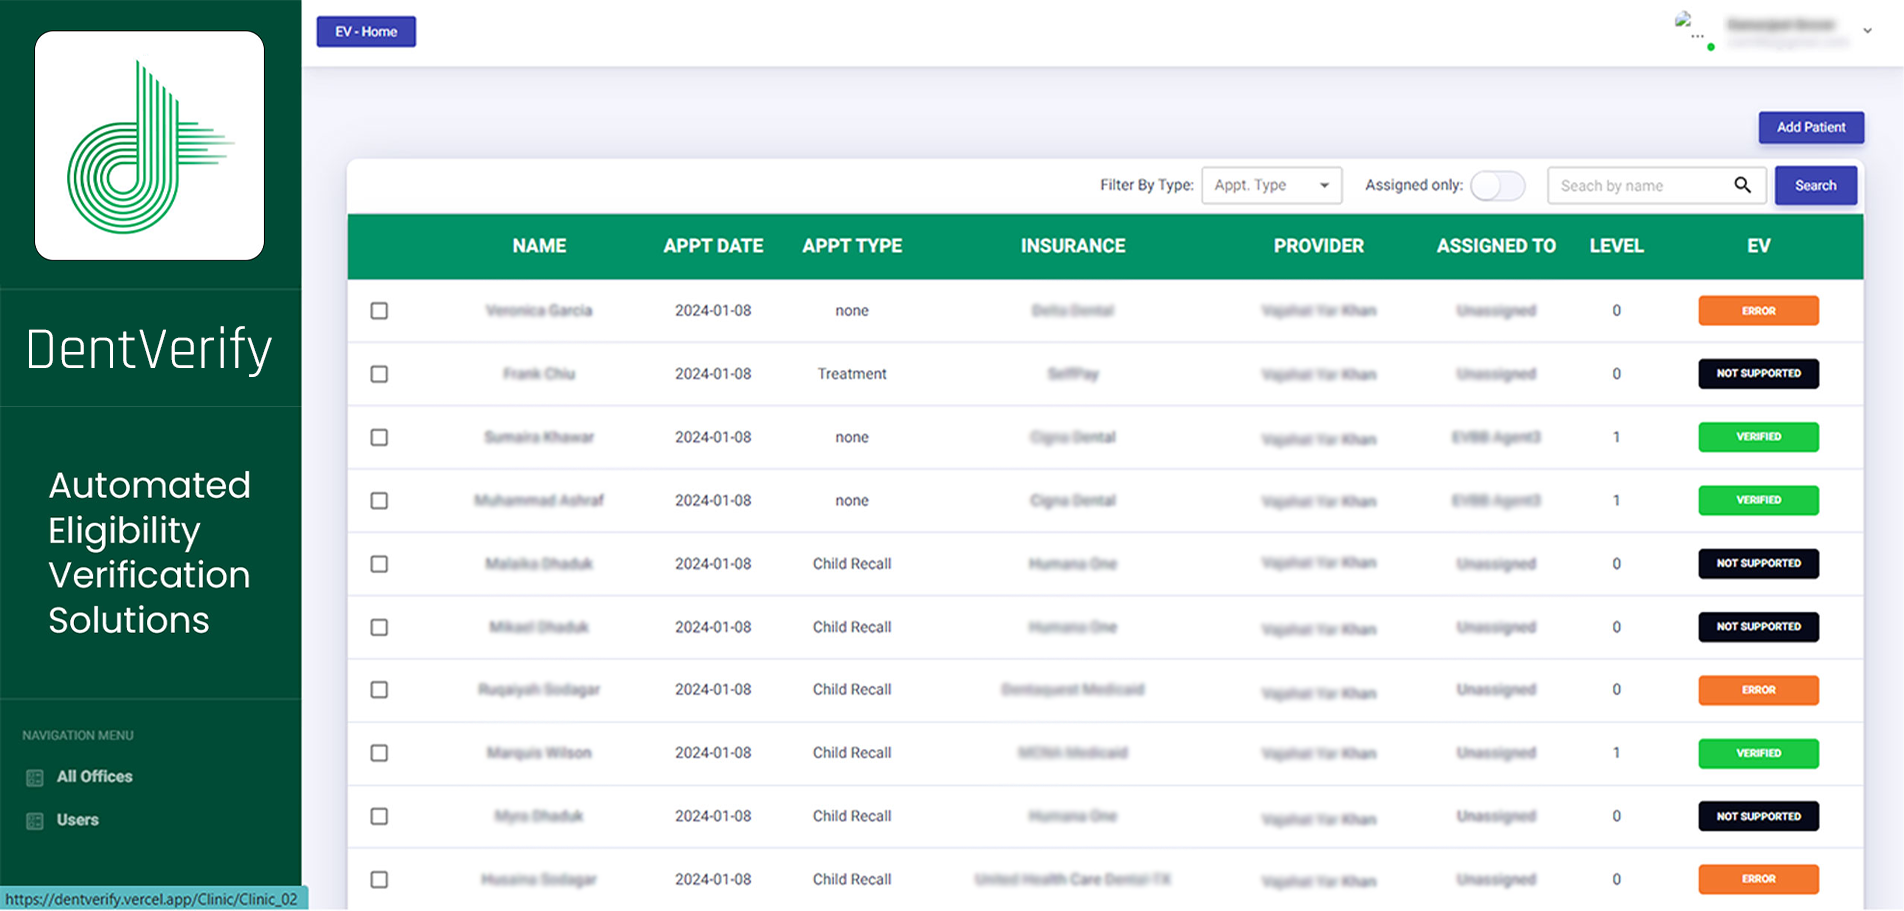Image resolution: width=1904 pixels, height=911 pixels.
Task: Expand the user account menu chevron
Action: pos(1867,31)
